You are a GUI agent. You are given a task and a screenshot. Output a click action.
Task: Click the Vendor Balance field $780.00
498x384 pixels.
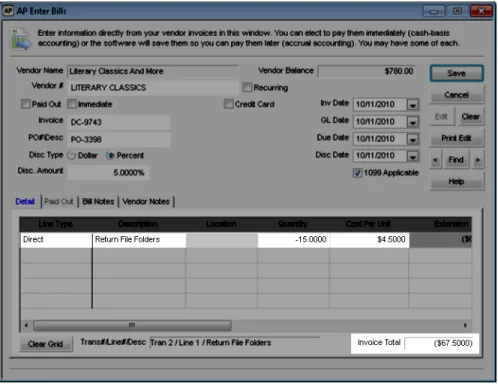pyautogui.click(x=367, y=71)
